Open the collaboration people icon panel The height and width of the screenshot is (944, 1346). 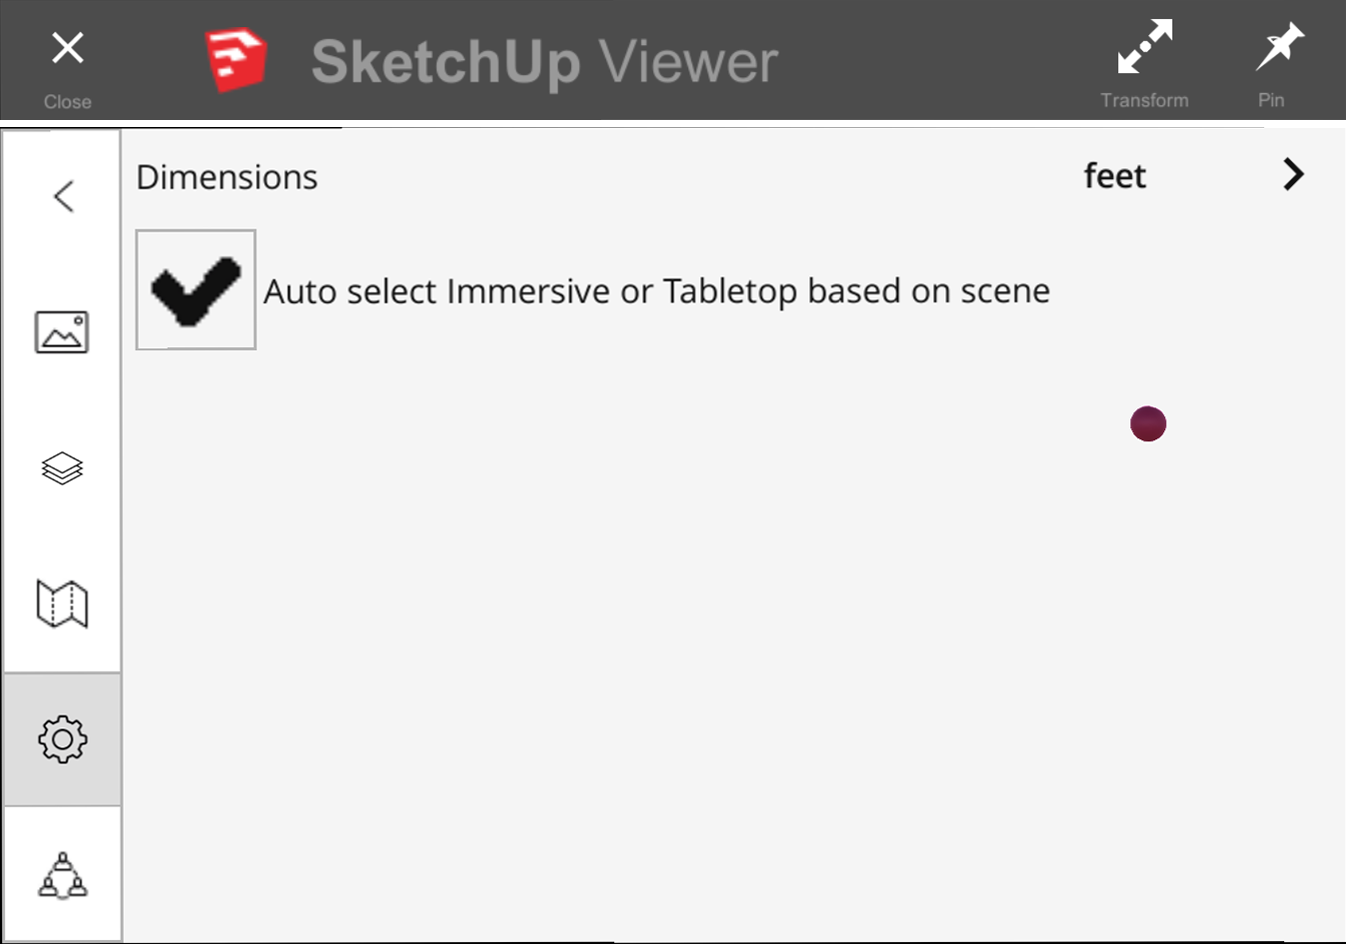pyautogui.click(x=62, y=875)
